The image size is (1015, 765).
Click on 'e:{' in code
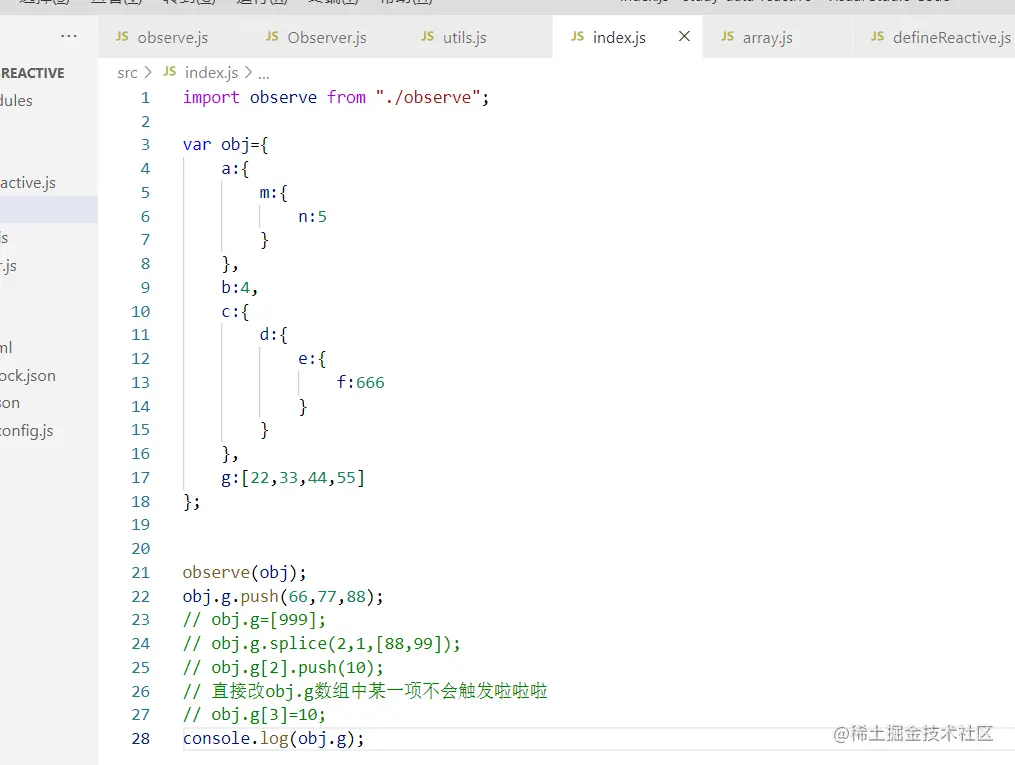click(312, 359)
